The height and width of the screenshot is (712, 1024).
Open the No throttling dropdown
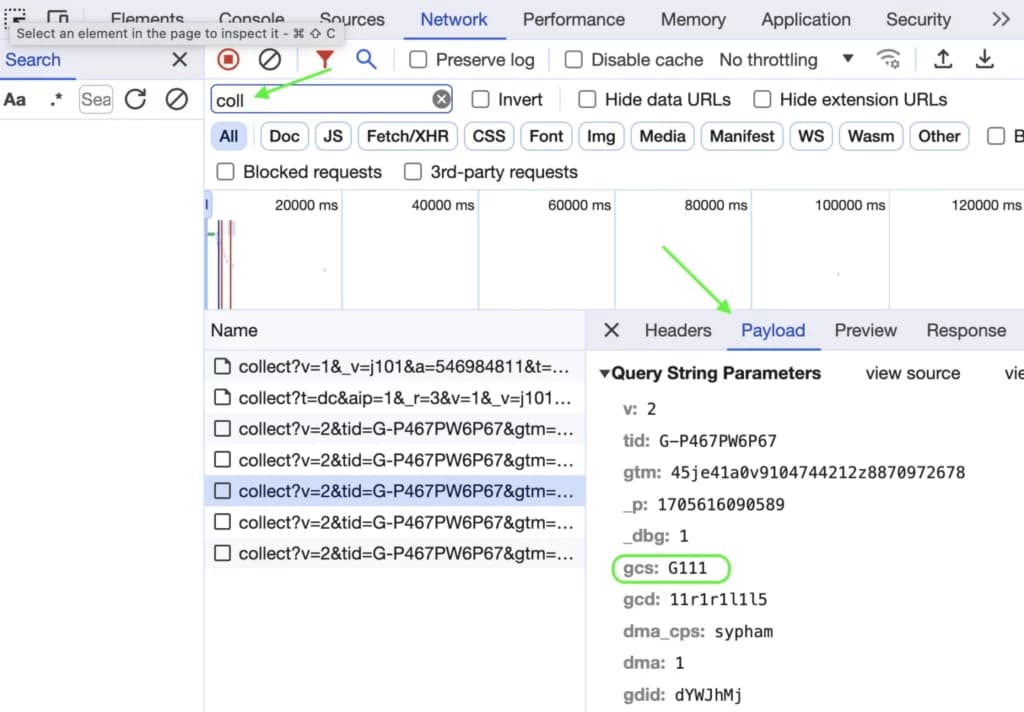(x=786, y=60)
